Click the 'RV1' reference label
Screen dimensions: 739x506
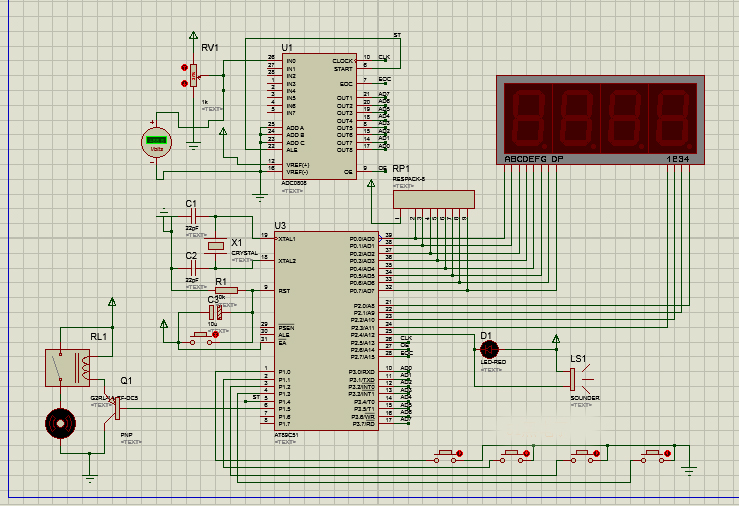(x=210, y=48)
